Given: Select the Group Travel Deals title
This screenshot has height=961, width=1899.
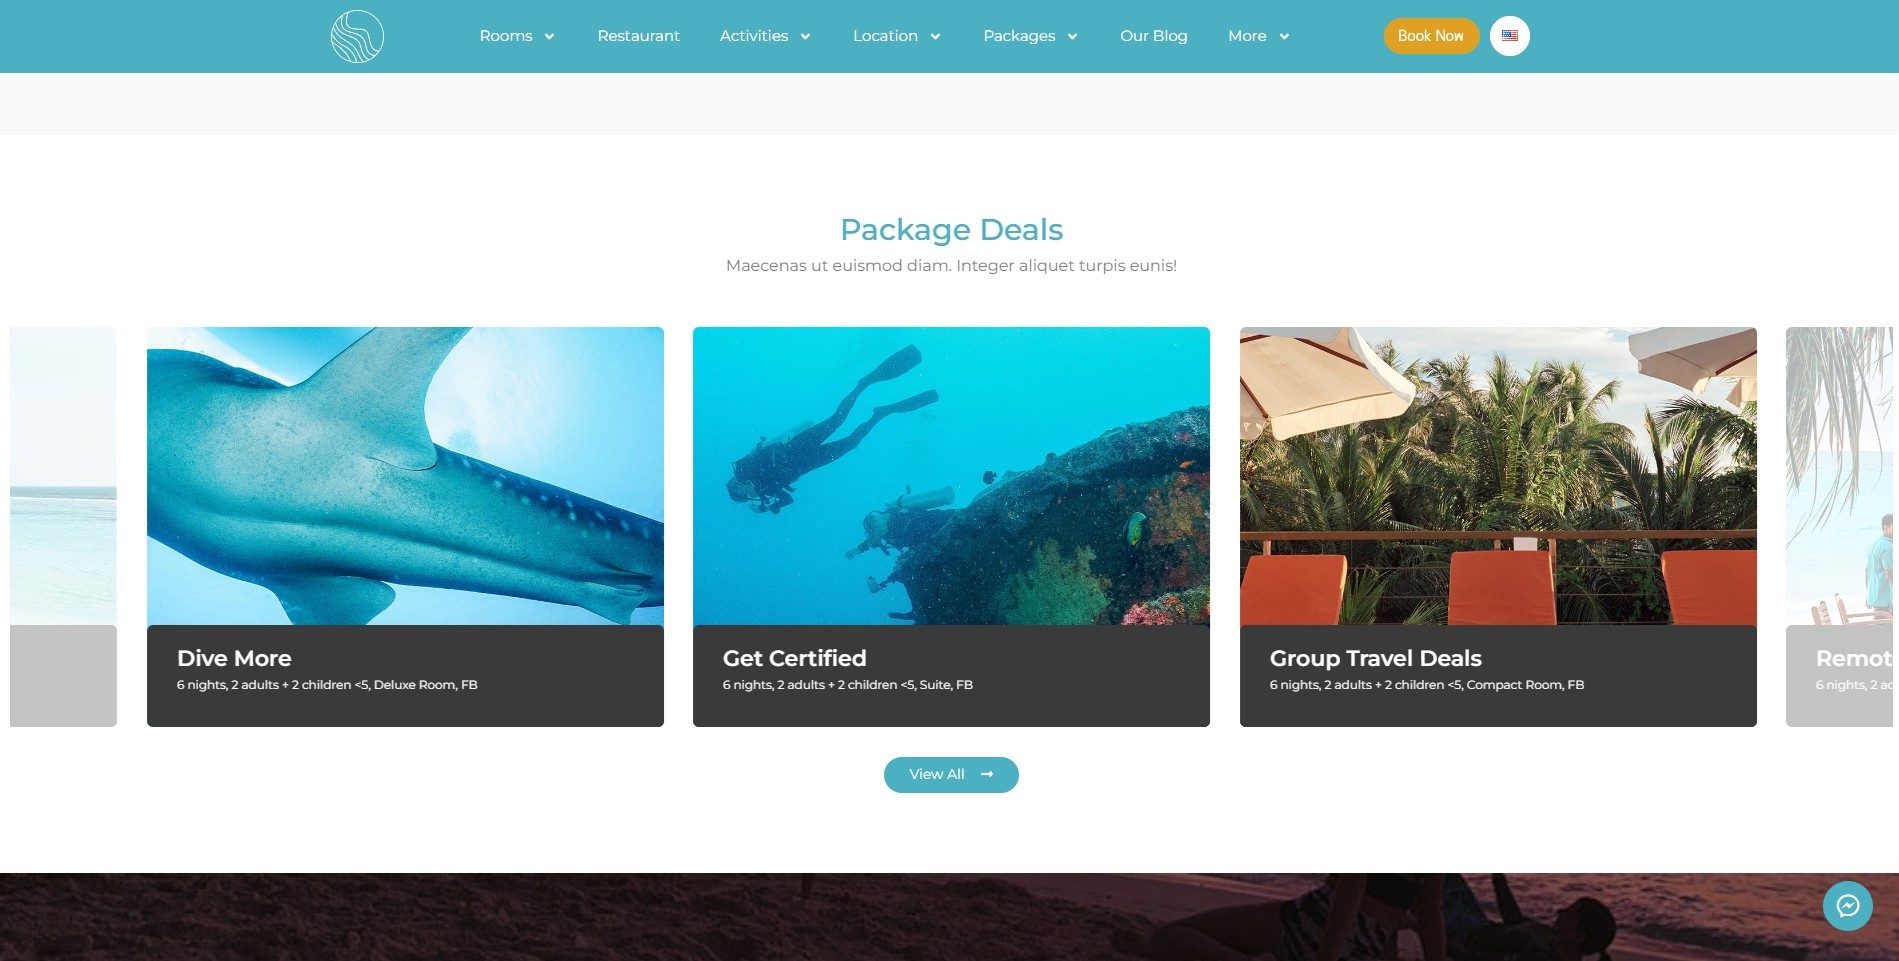Looking at the screenshot, I should point(1375,658).
